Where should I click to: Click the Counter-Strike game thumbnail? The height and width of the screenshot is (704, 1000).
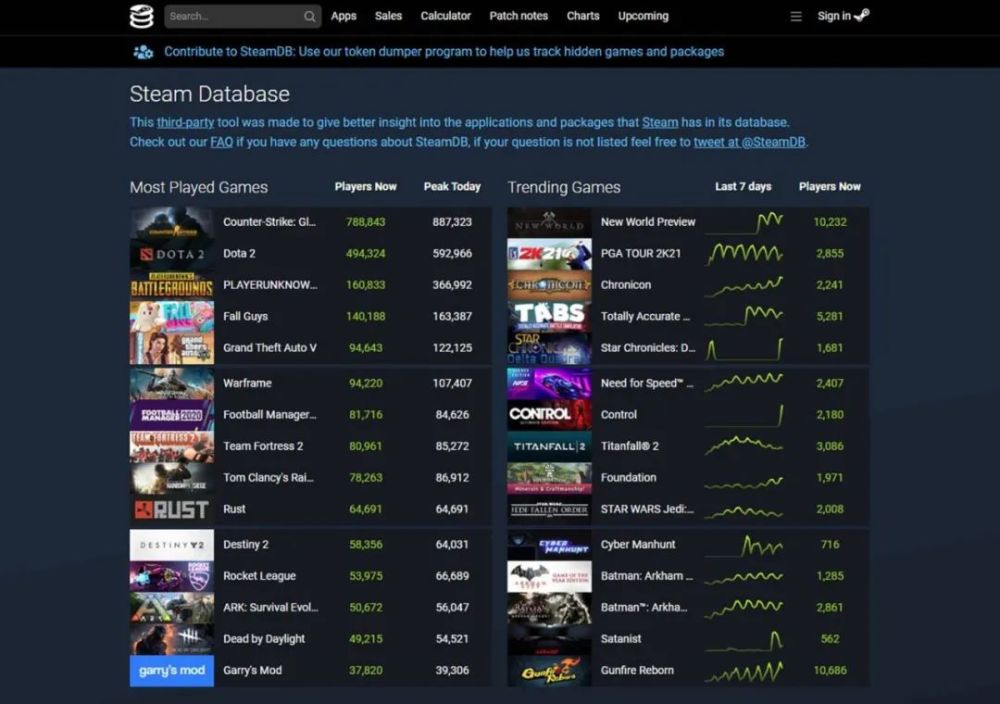pos(172,222)
